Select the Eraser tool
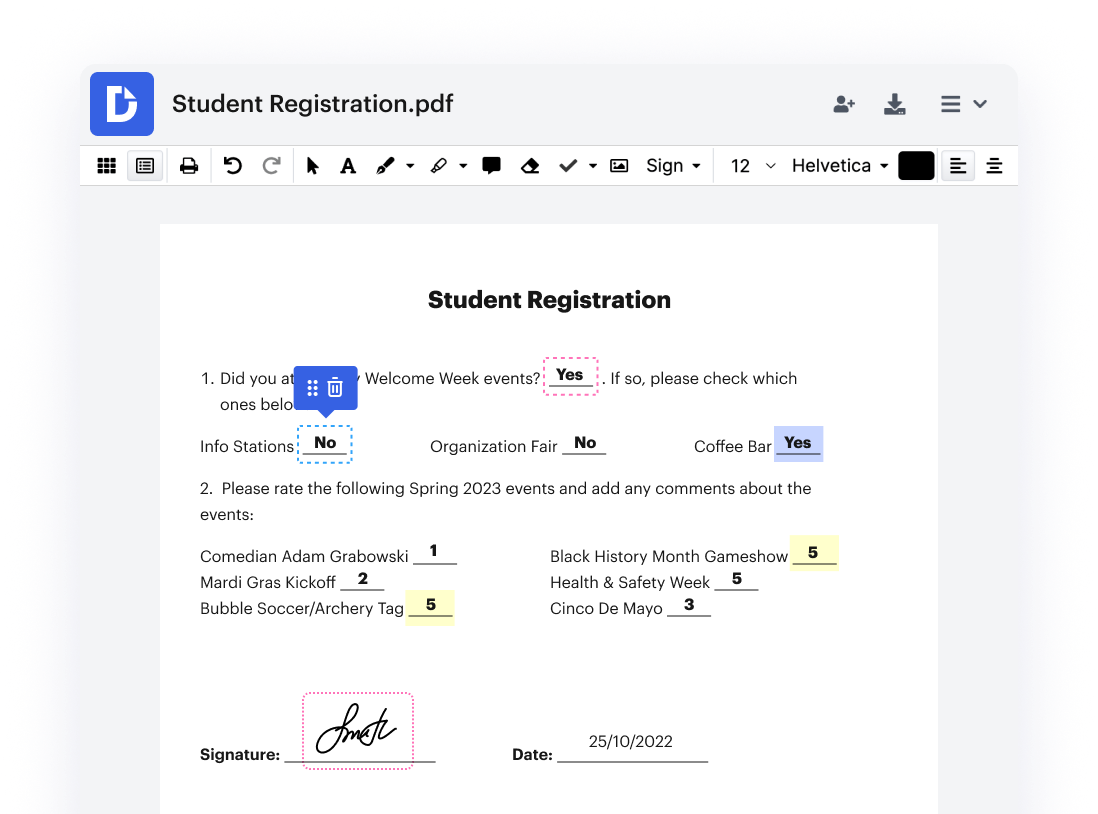 click(530, 166)
